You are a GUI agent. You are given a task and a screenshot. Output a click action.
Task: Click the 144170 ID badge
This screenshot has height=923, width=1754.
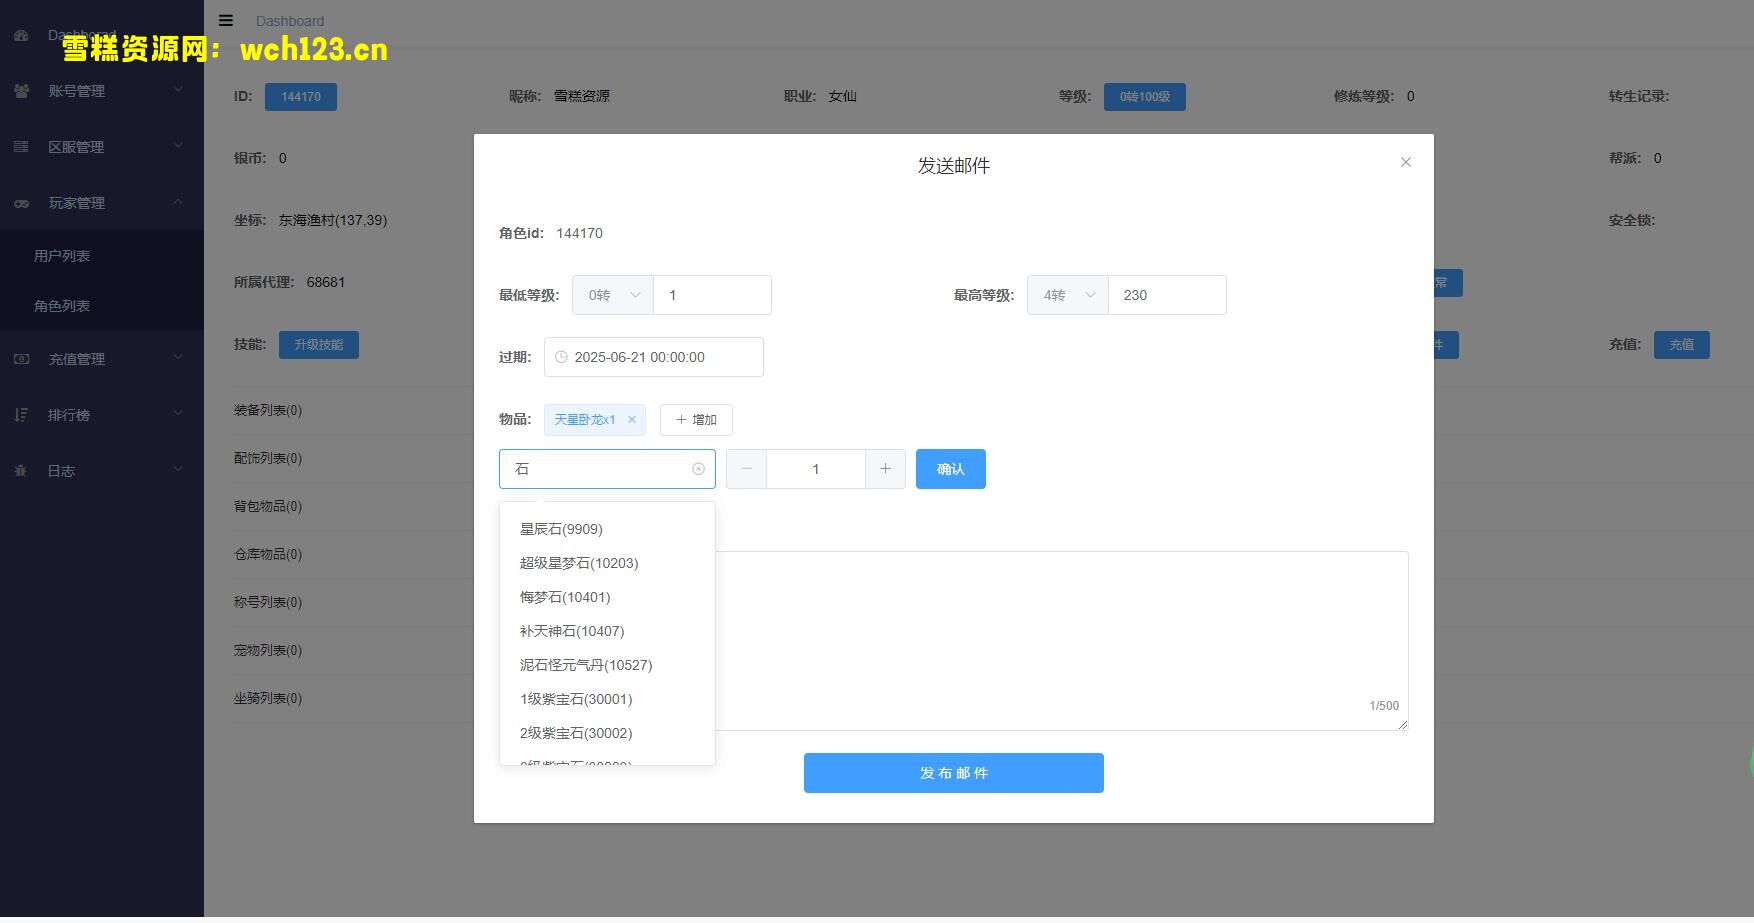(x=301, y=97)
